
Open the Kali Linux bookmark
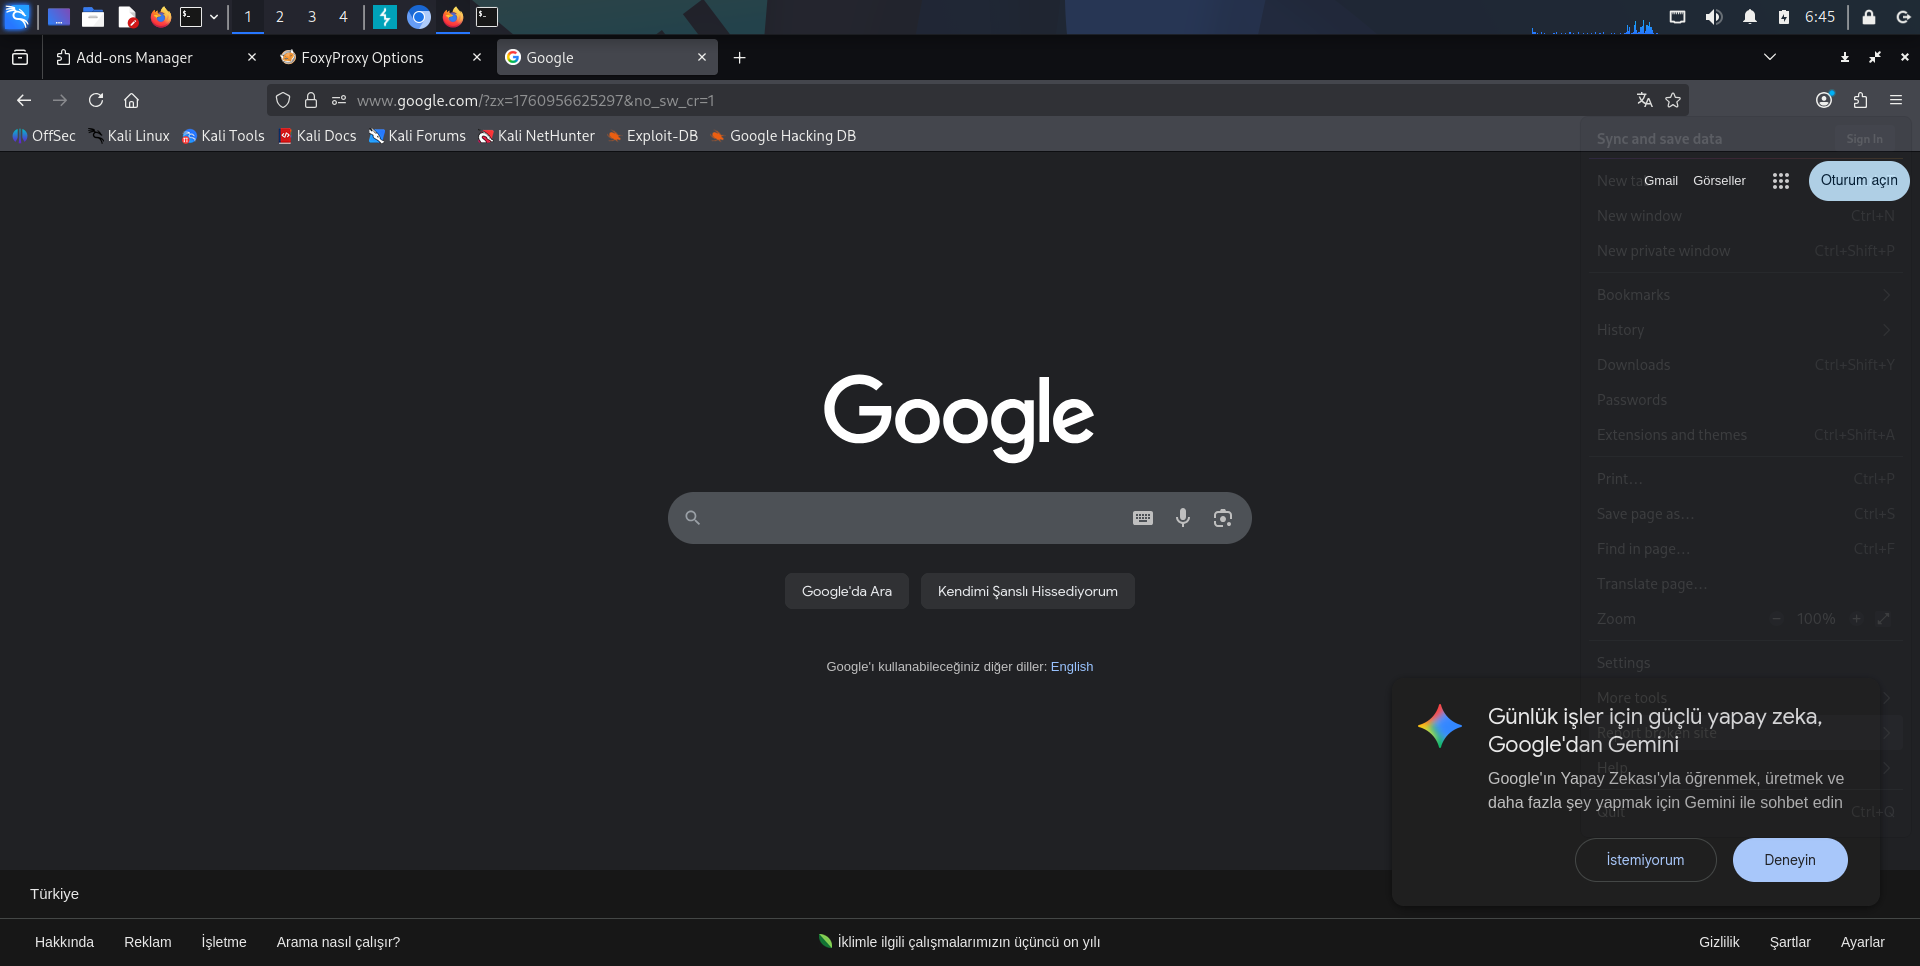coord(129,136)
